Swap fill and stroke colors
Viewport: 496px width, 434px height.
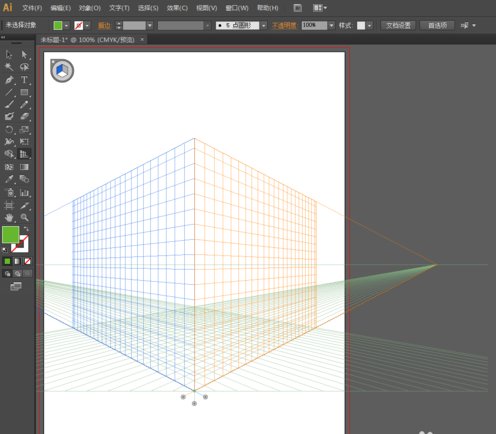click(x=26, y=229)
